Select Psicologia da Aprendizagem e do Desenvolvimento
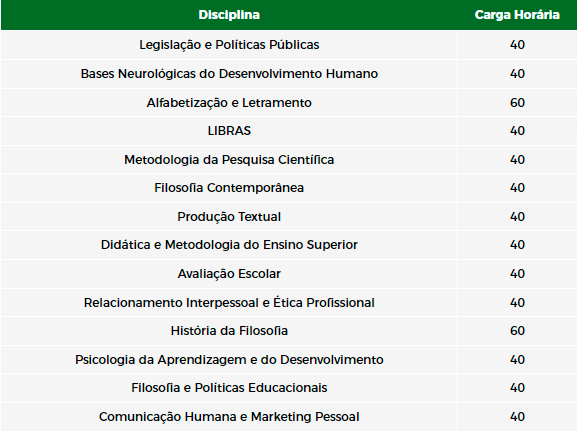The image size is (577, 432). coord(229,360)
